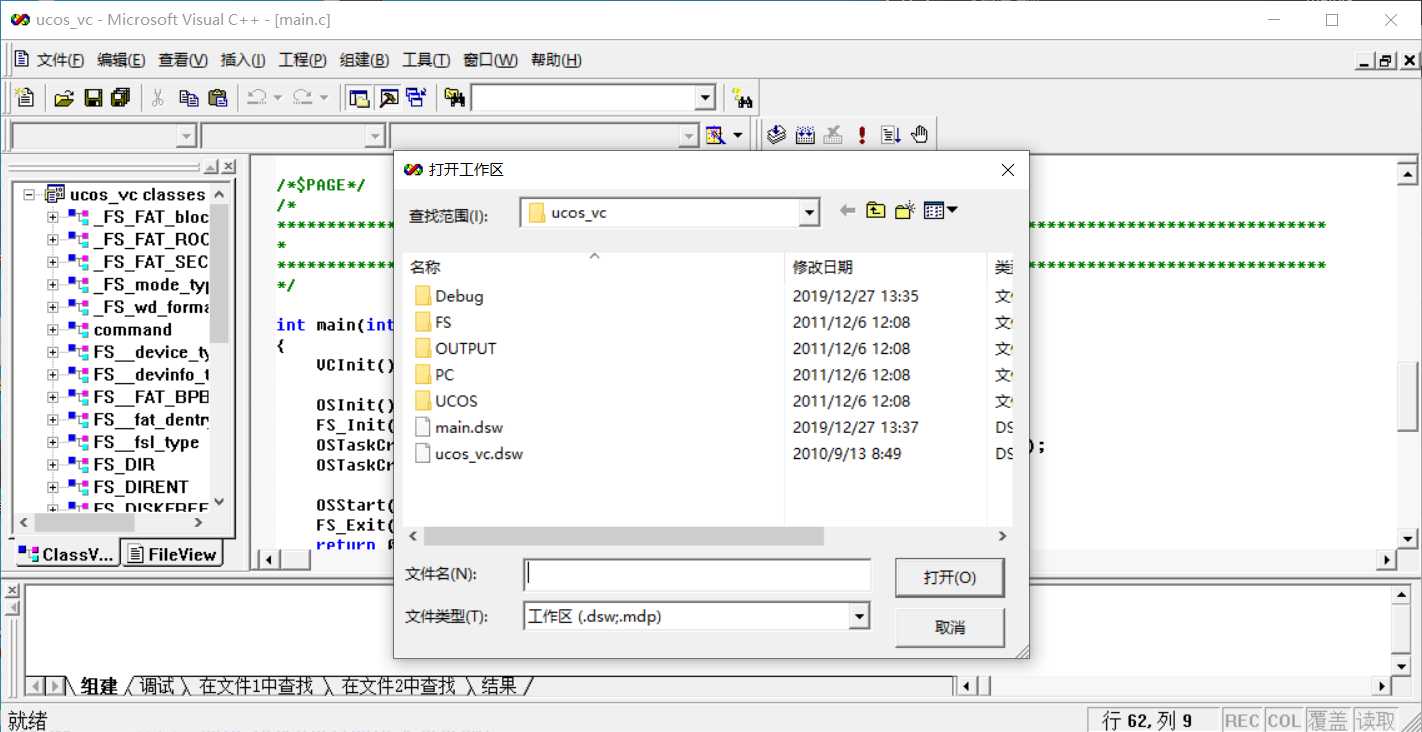
Task: Collapse the ucos_vc classes root node
Action: (29, 194)
